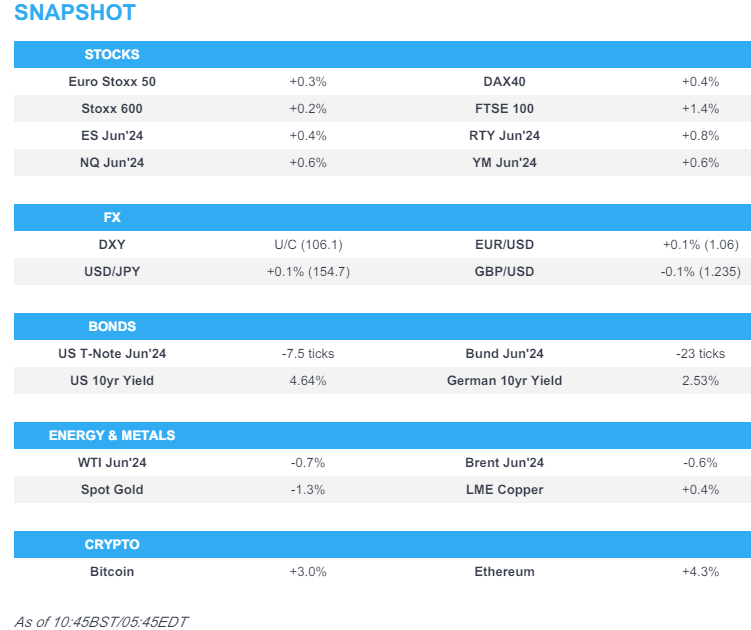This screenshot has height=630, width=751.
Task: Select the FX section header
Action: [x=111, y=217]
